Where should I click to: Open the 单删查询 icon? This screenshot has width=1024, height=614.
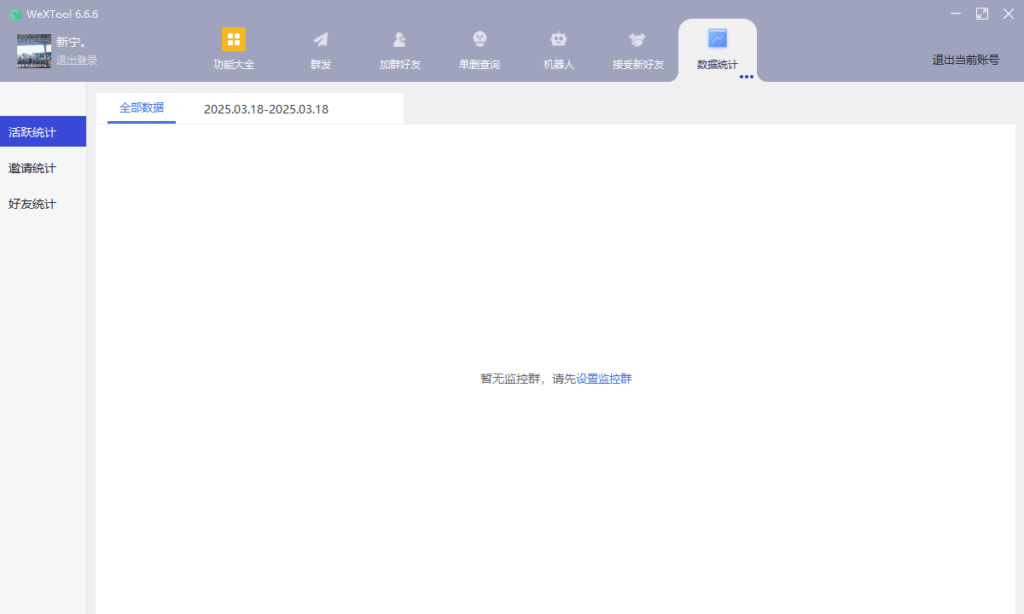tap(479, 40)
